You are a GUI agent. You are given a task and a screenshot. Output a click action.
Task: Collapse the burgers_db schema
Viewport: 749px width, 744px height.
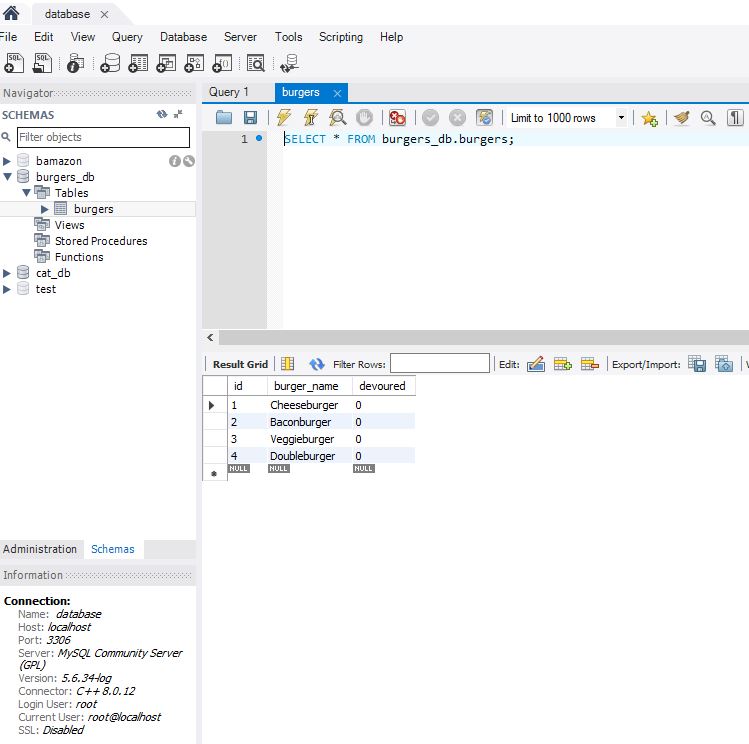pos(7,177)
